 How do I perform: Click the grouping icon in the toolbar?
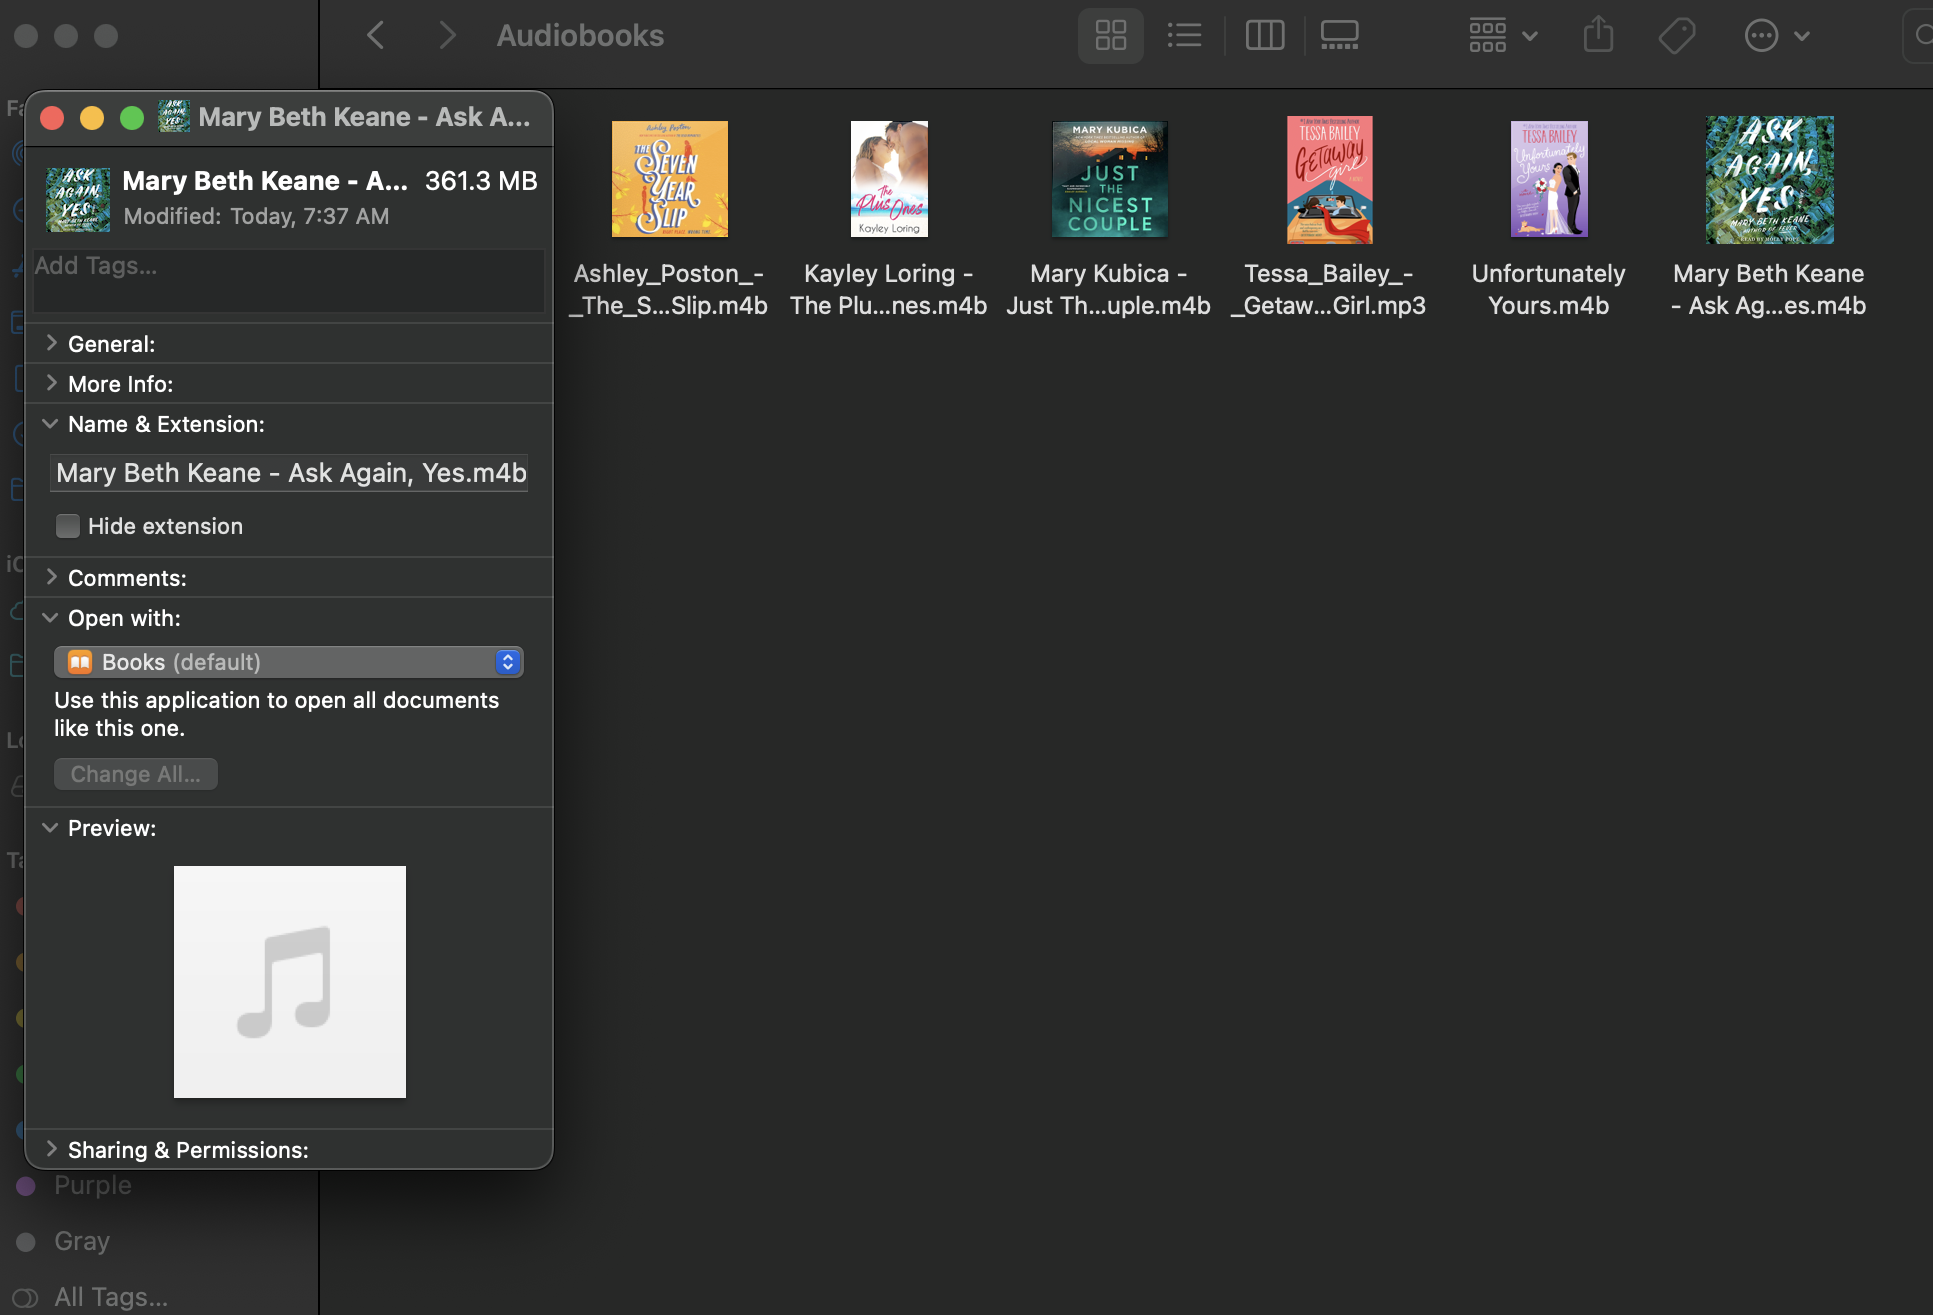pyautogui.click(x=1487, y=35)
